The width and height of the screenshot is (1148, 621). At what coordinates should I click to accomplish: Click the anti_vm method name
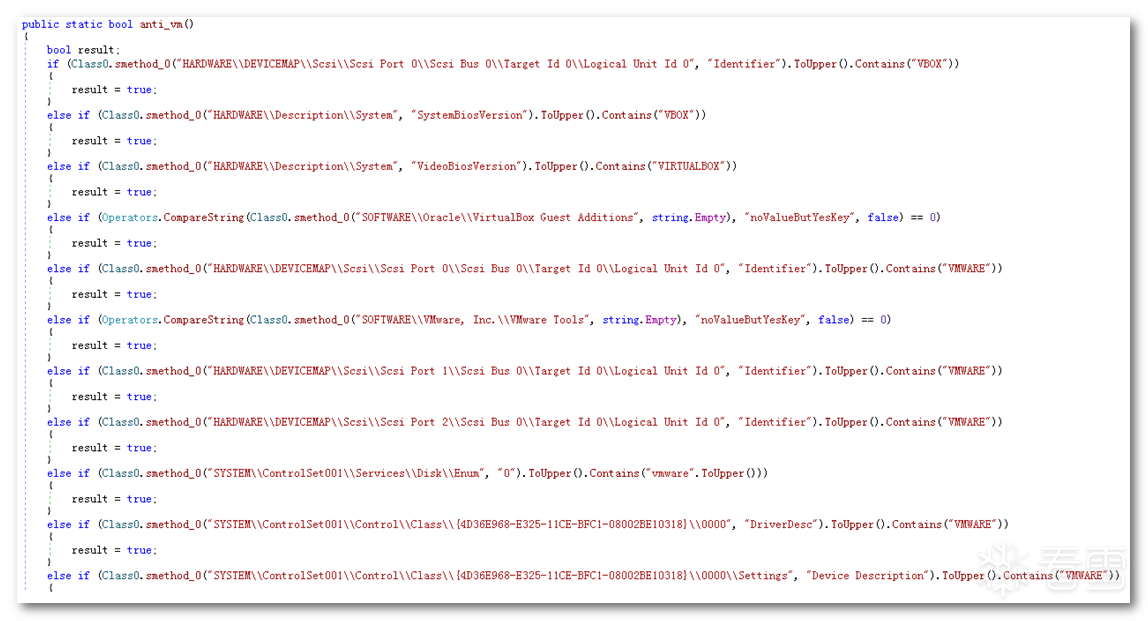[161, 24]
